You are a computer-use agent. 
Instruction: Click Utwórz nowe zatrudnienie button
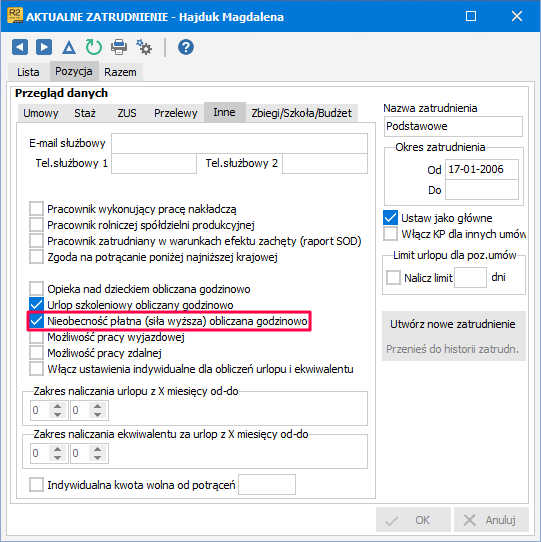click(453, 324)
